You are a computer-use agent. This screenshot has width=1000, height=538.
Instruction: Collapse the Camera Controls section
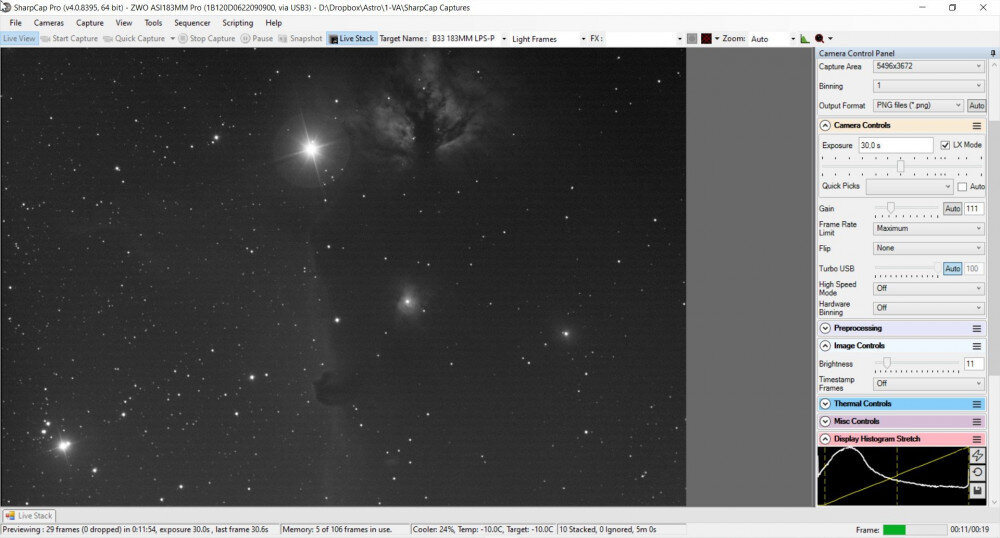click(825, 126)
